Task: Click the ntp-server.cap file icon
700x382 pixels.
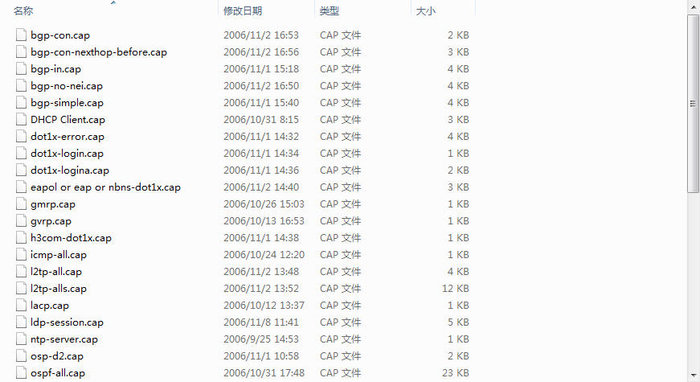Action: (21, 339)
